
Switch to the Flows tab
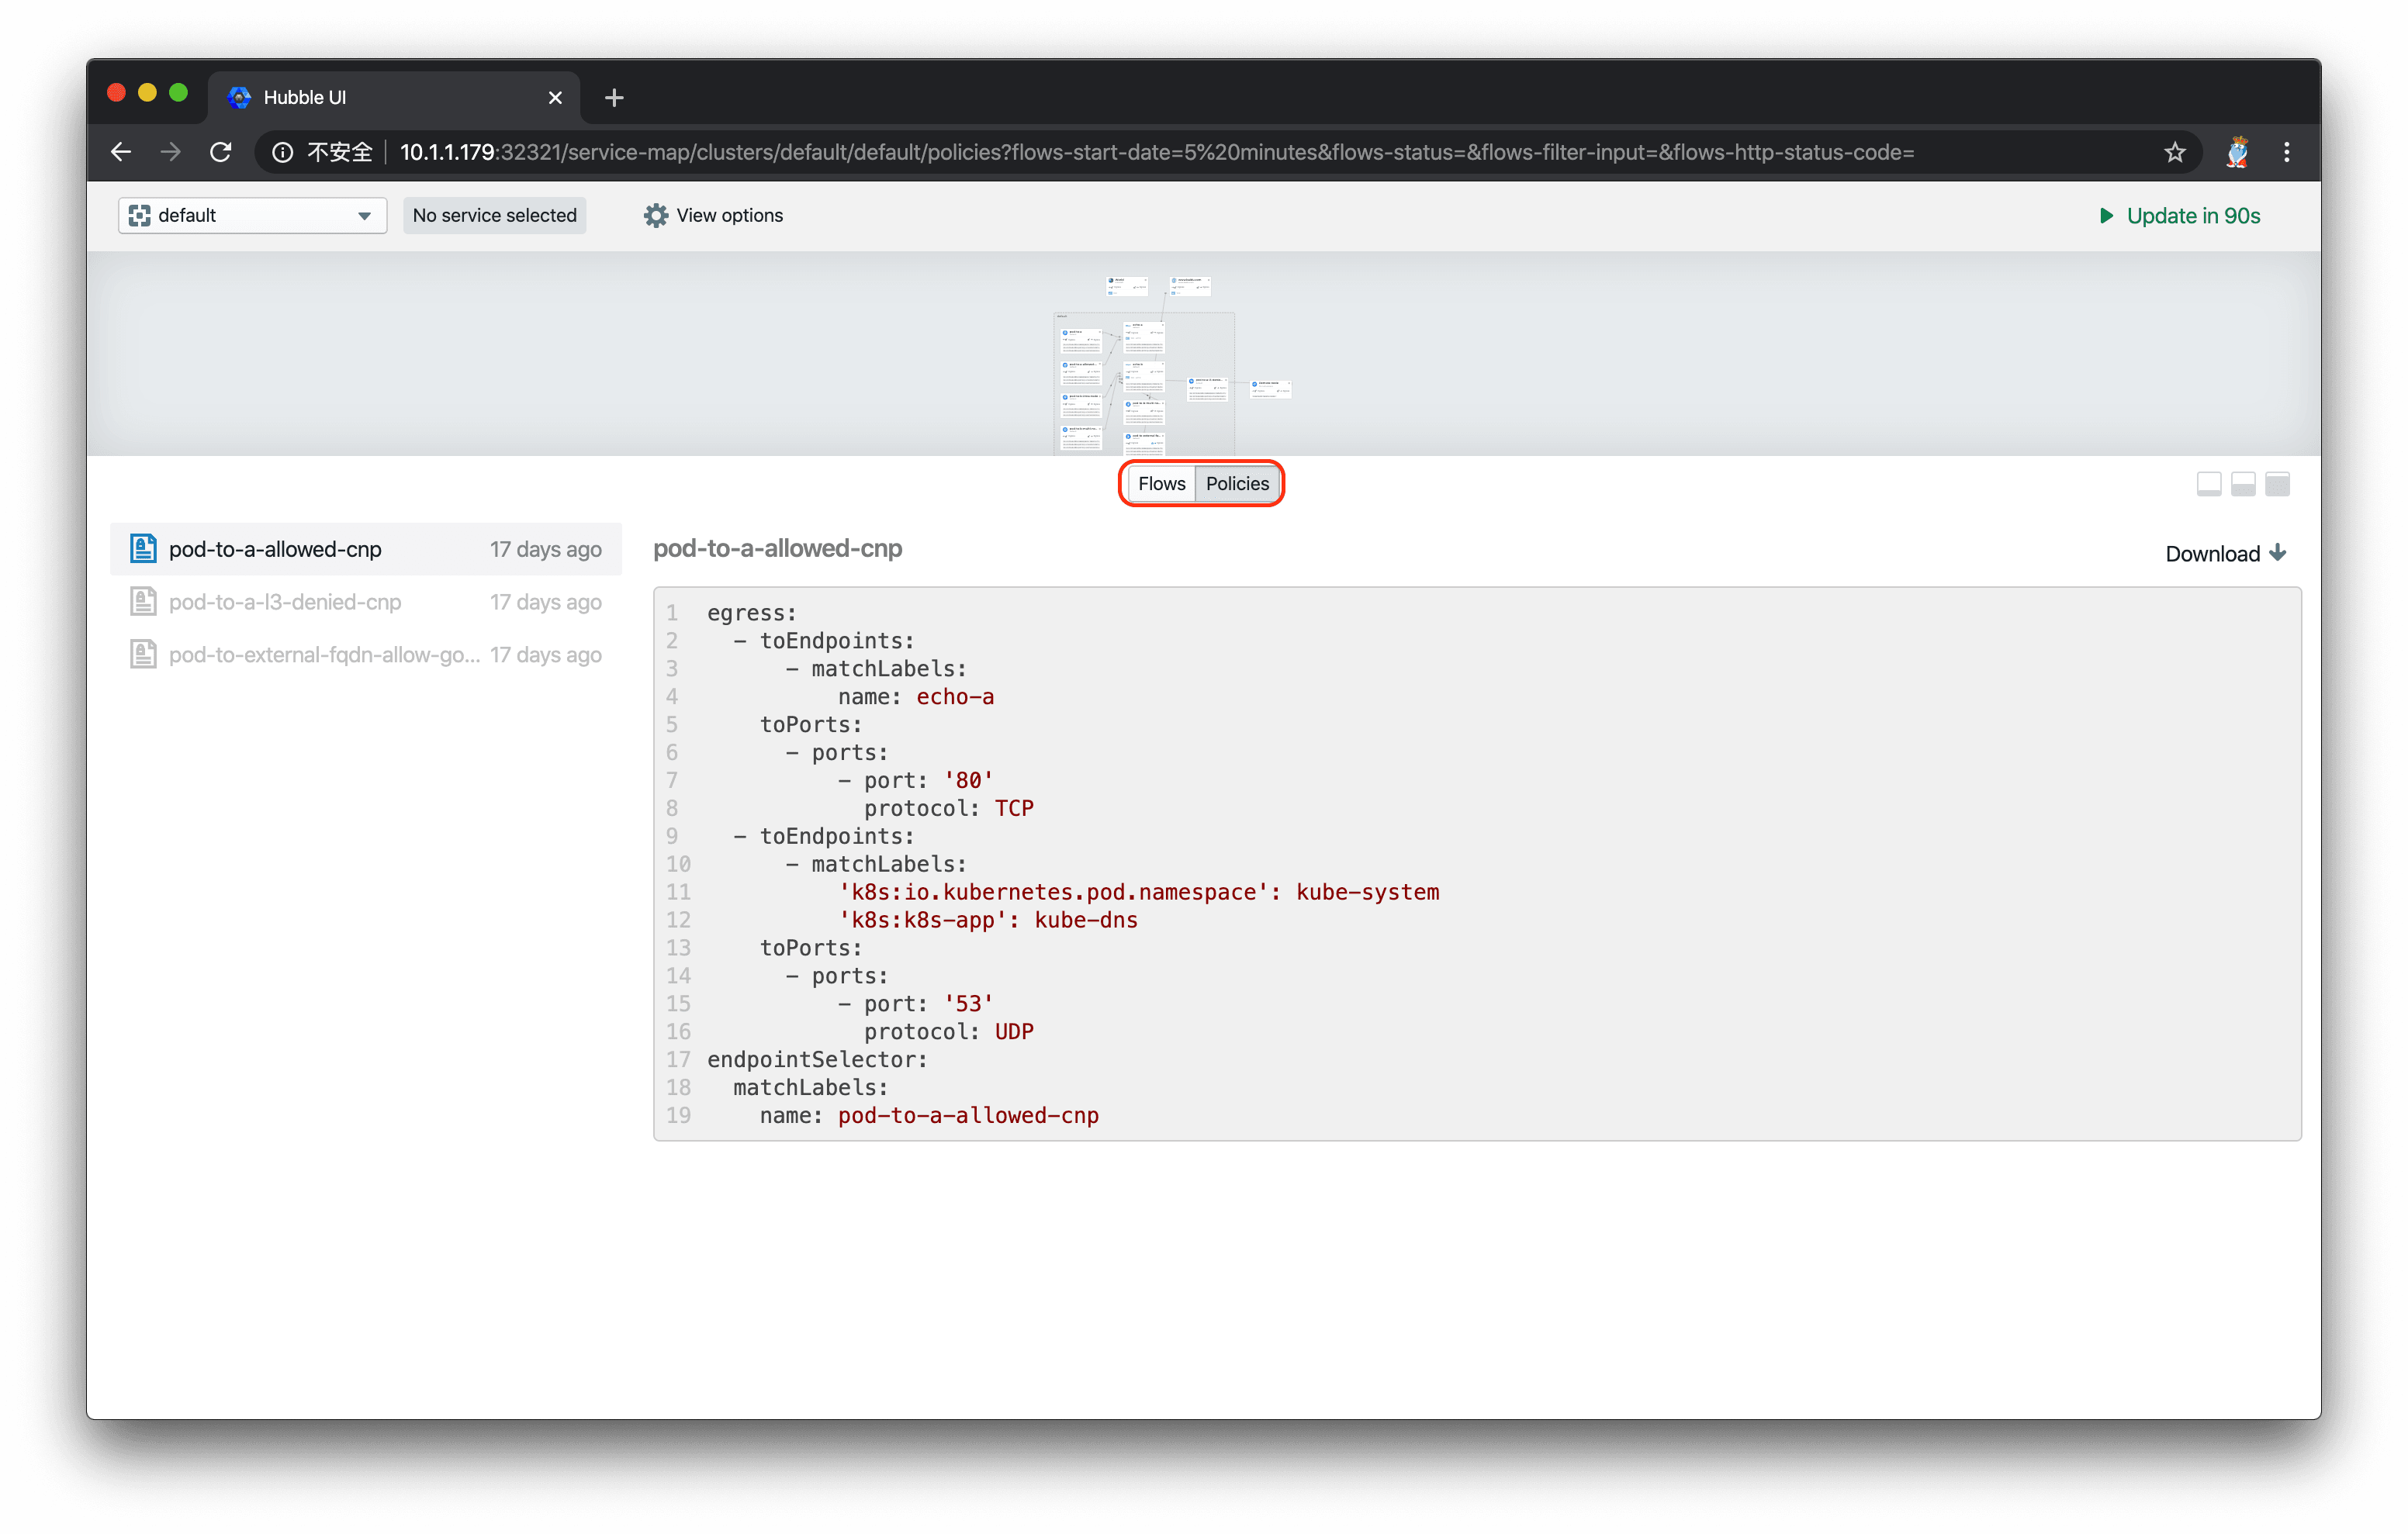tap(1161, 483)
